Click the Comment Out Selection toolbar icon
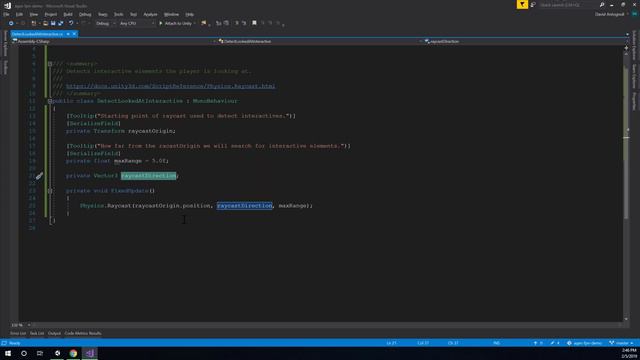 pyautogui.click(x=219, y=23)
